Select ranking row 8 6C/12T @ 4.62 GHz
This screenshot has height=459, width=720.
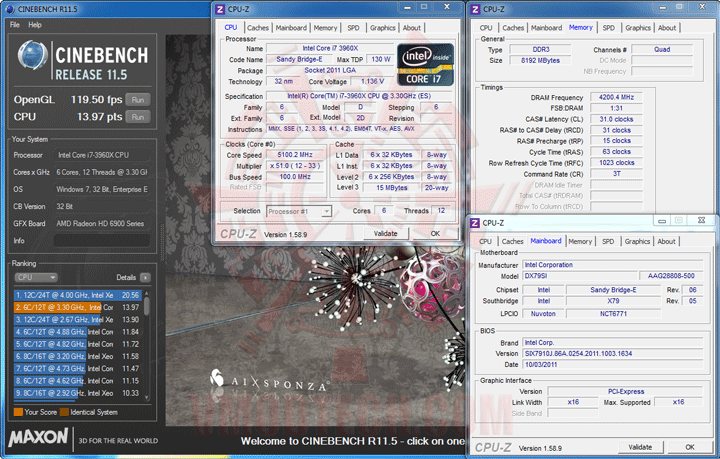pos(78,381)
